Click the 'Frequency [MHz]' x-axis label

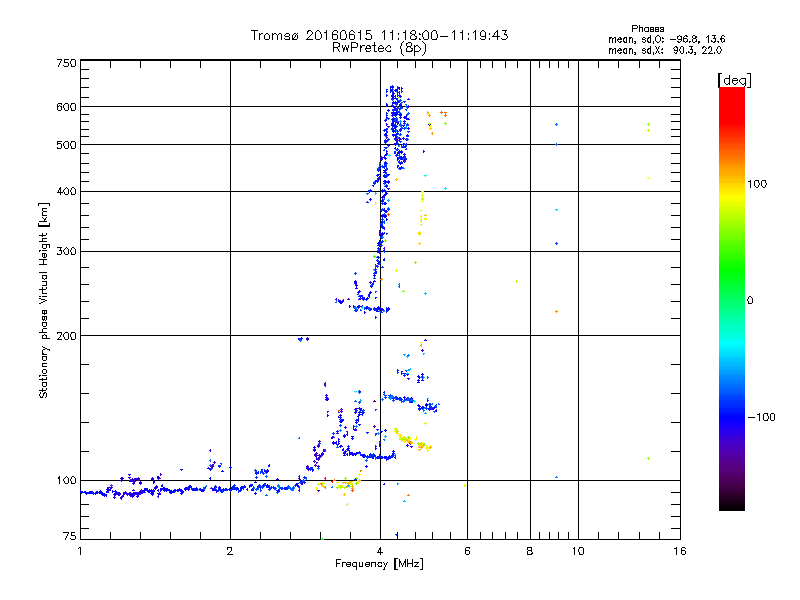pos(379,564)
